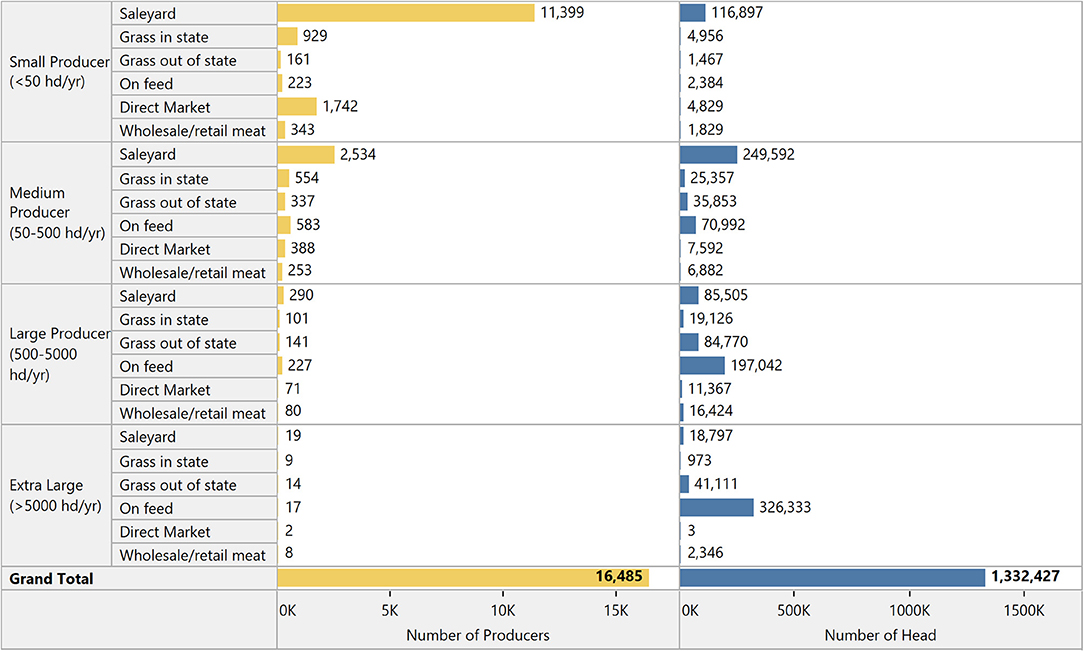The height and width of the screenshot is (651, 1084).
Task: Select On feed under Large Producer
Action: [x=146, y=367]
